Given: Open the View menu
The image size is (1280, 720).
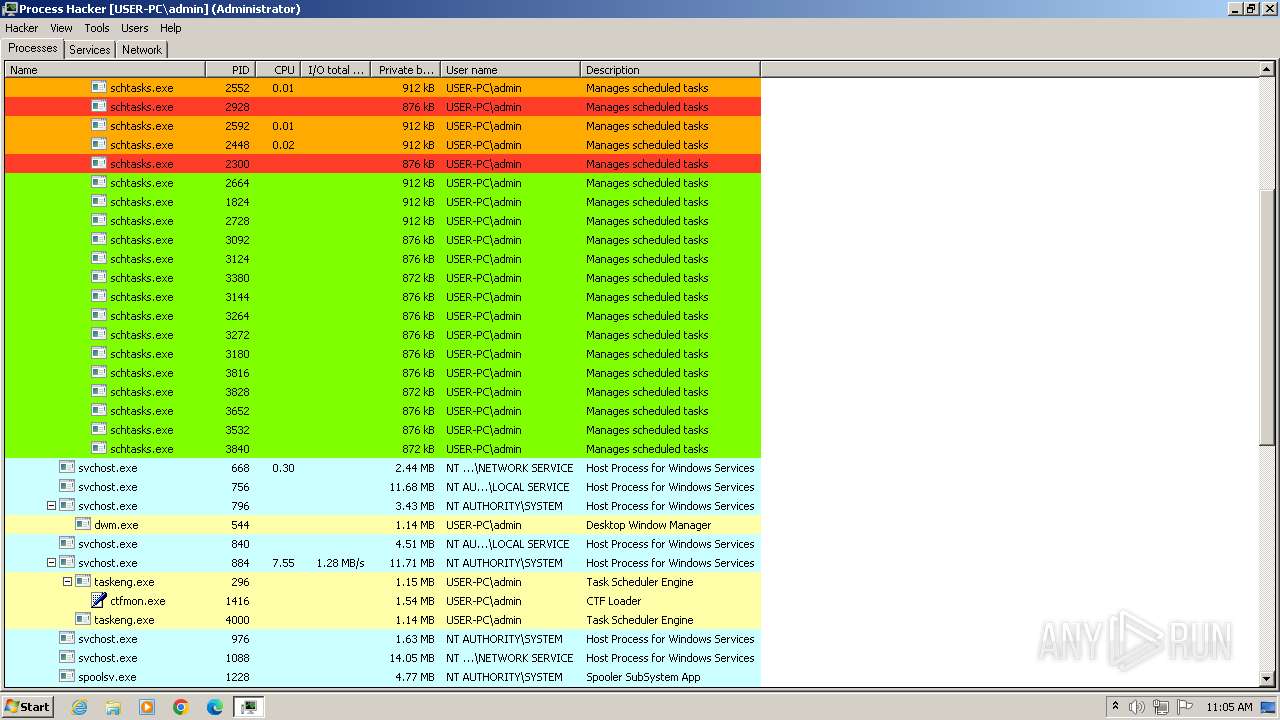Looking at the screenshot, I should pos(61,28).
